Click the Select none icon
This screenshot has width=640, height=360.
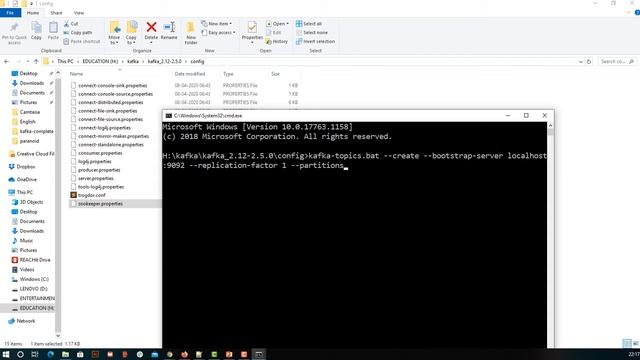299,33
